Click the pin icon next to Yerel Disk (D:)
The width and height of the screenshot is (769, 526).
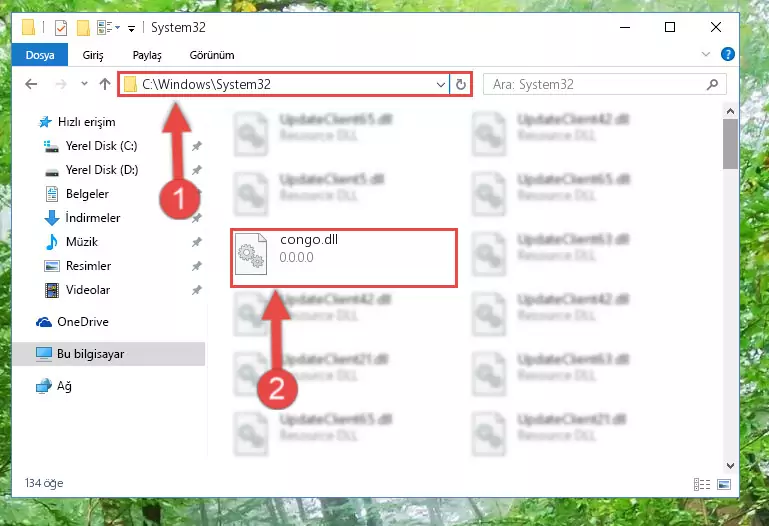(x=197, y=170)
